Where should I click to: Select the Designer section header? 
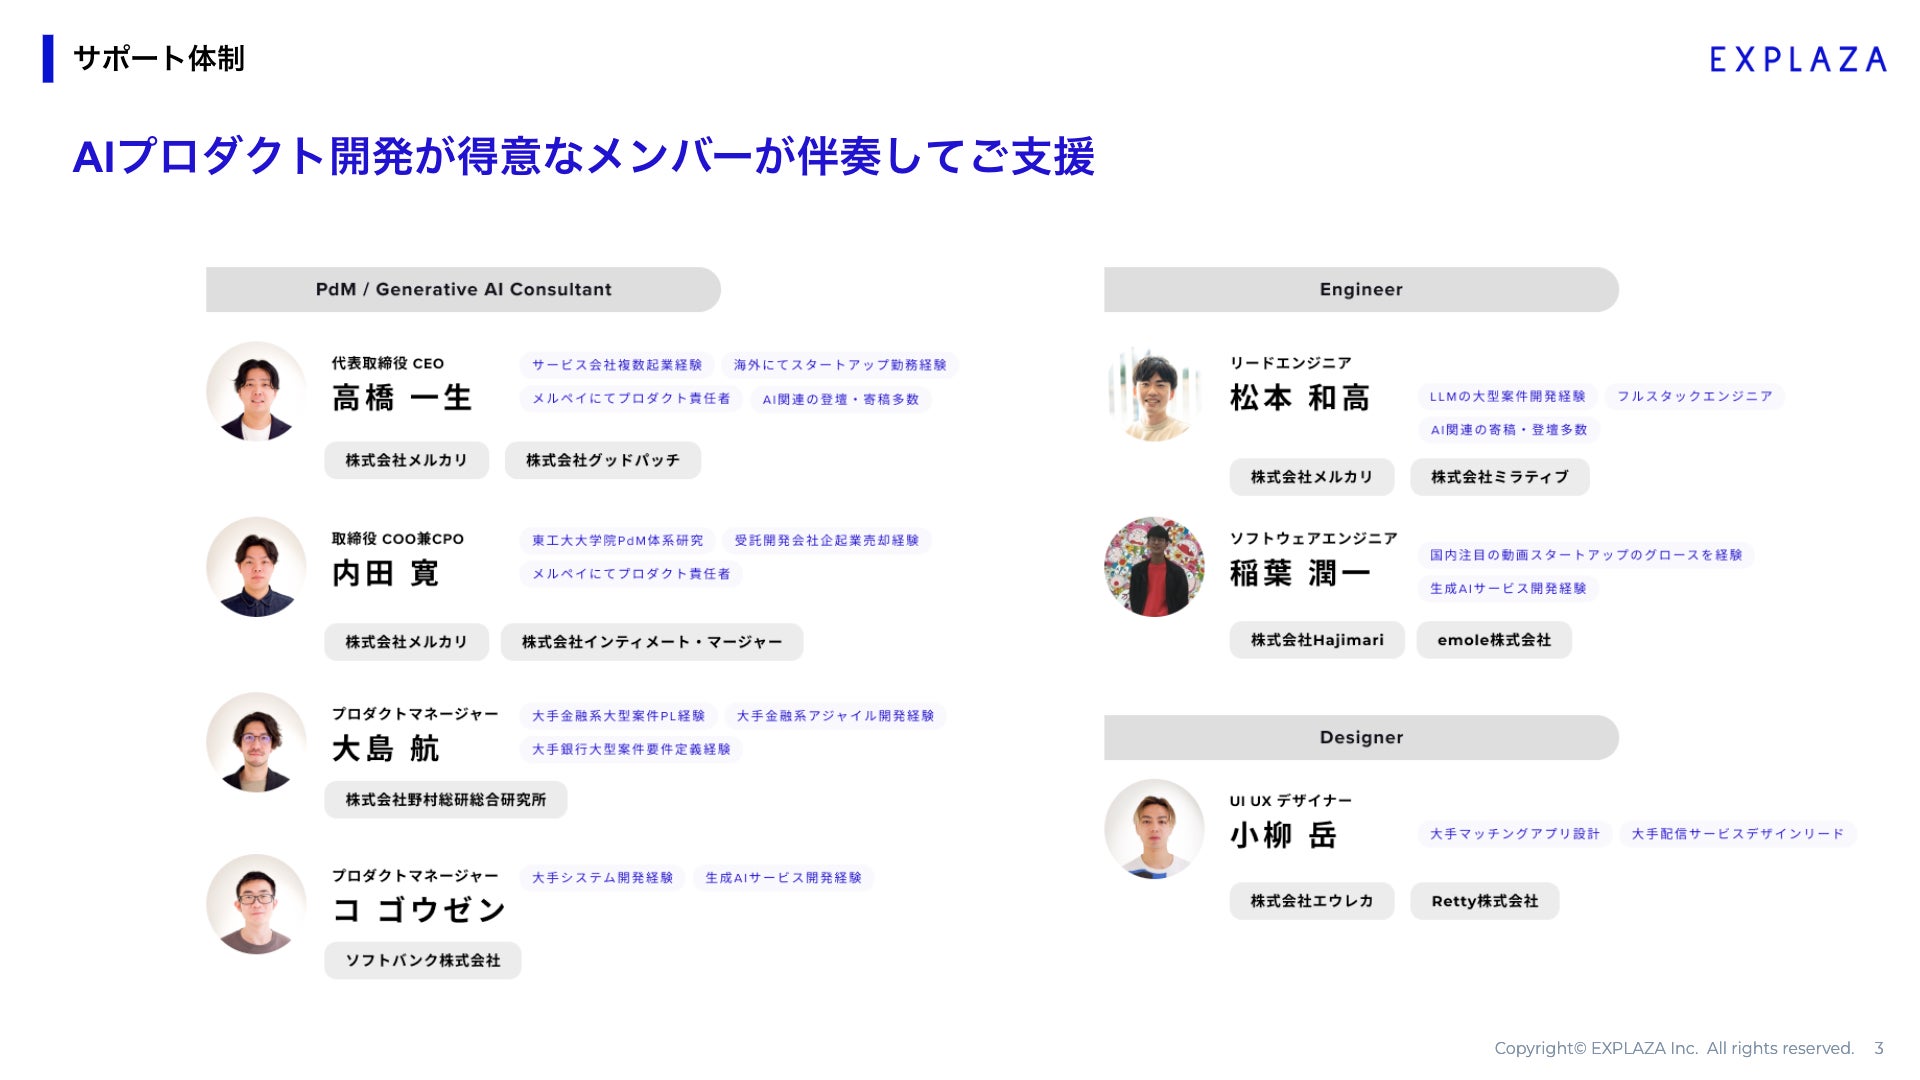(1361, 737)
